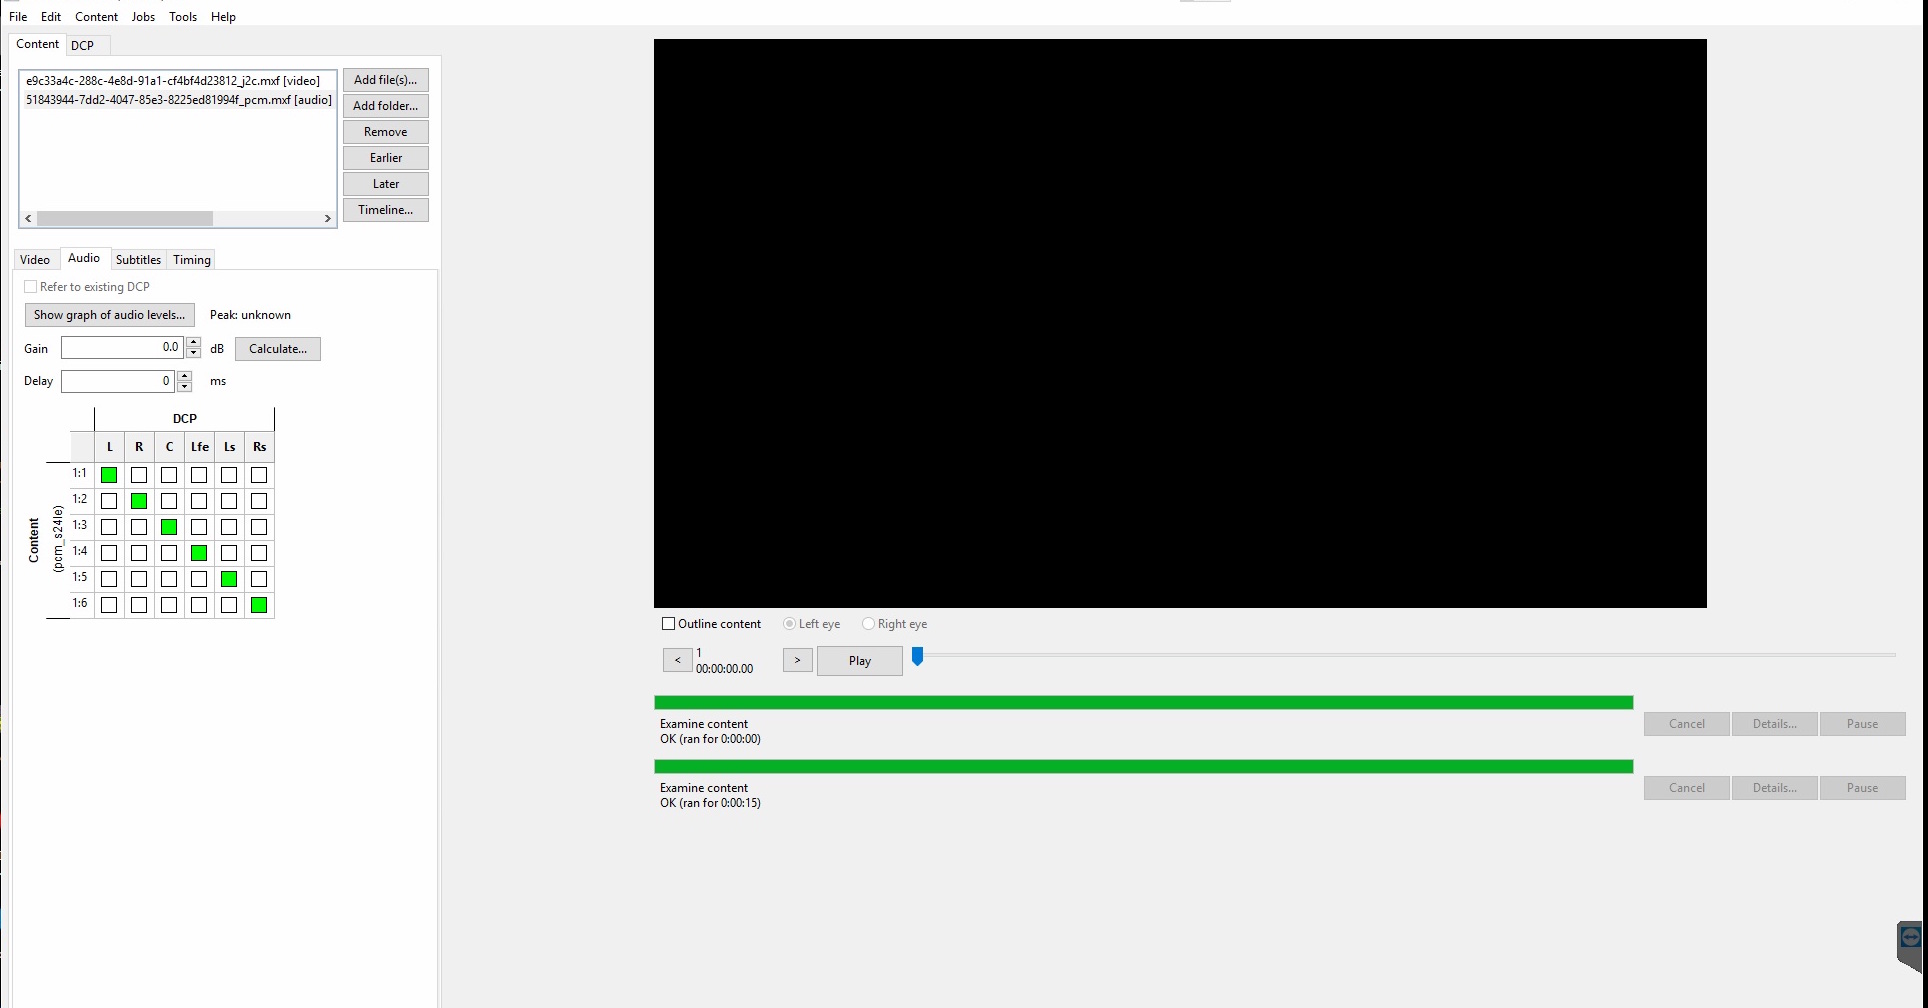Viewport: 1928px width, 1008px height.
Task: Move content Earlier
Action: 386,158
